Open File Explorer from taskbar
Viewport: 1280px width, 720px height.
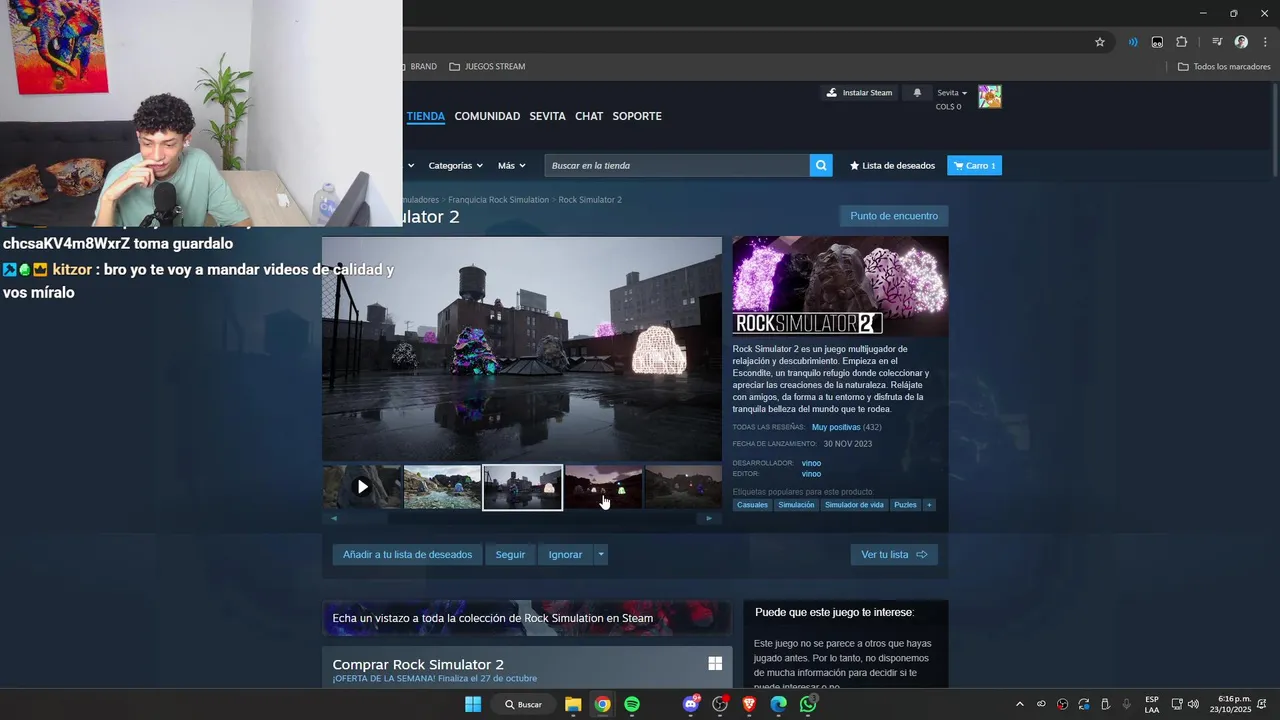click(573, 704)
